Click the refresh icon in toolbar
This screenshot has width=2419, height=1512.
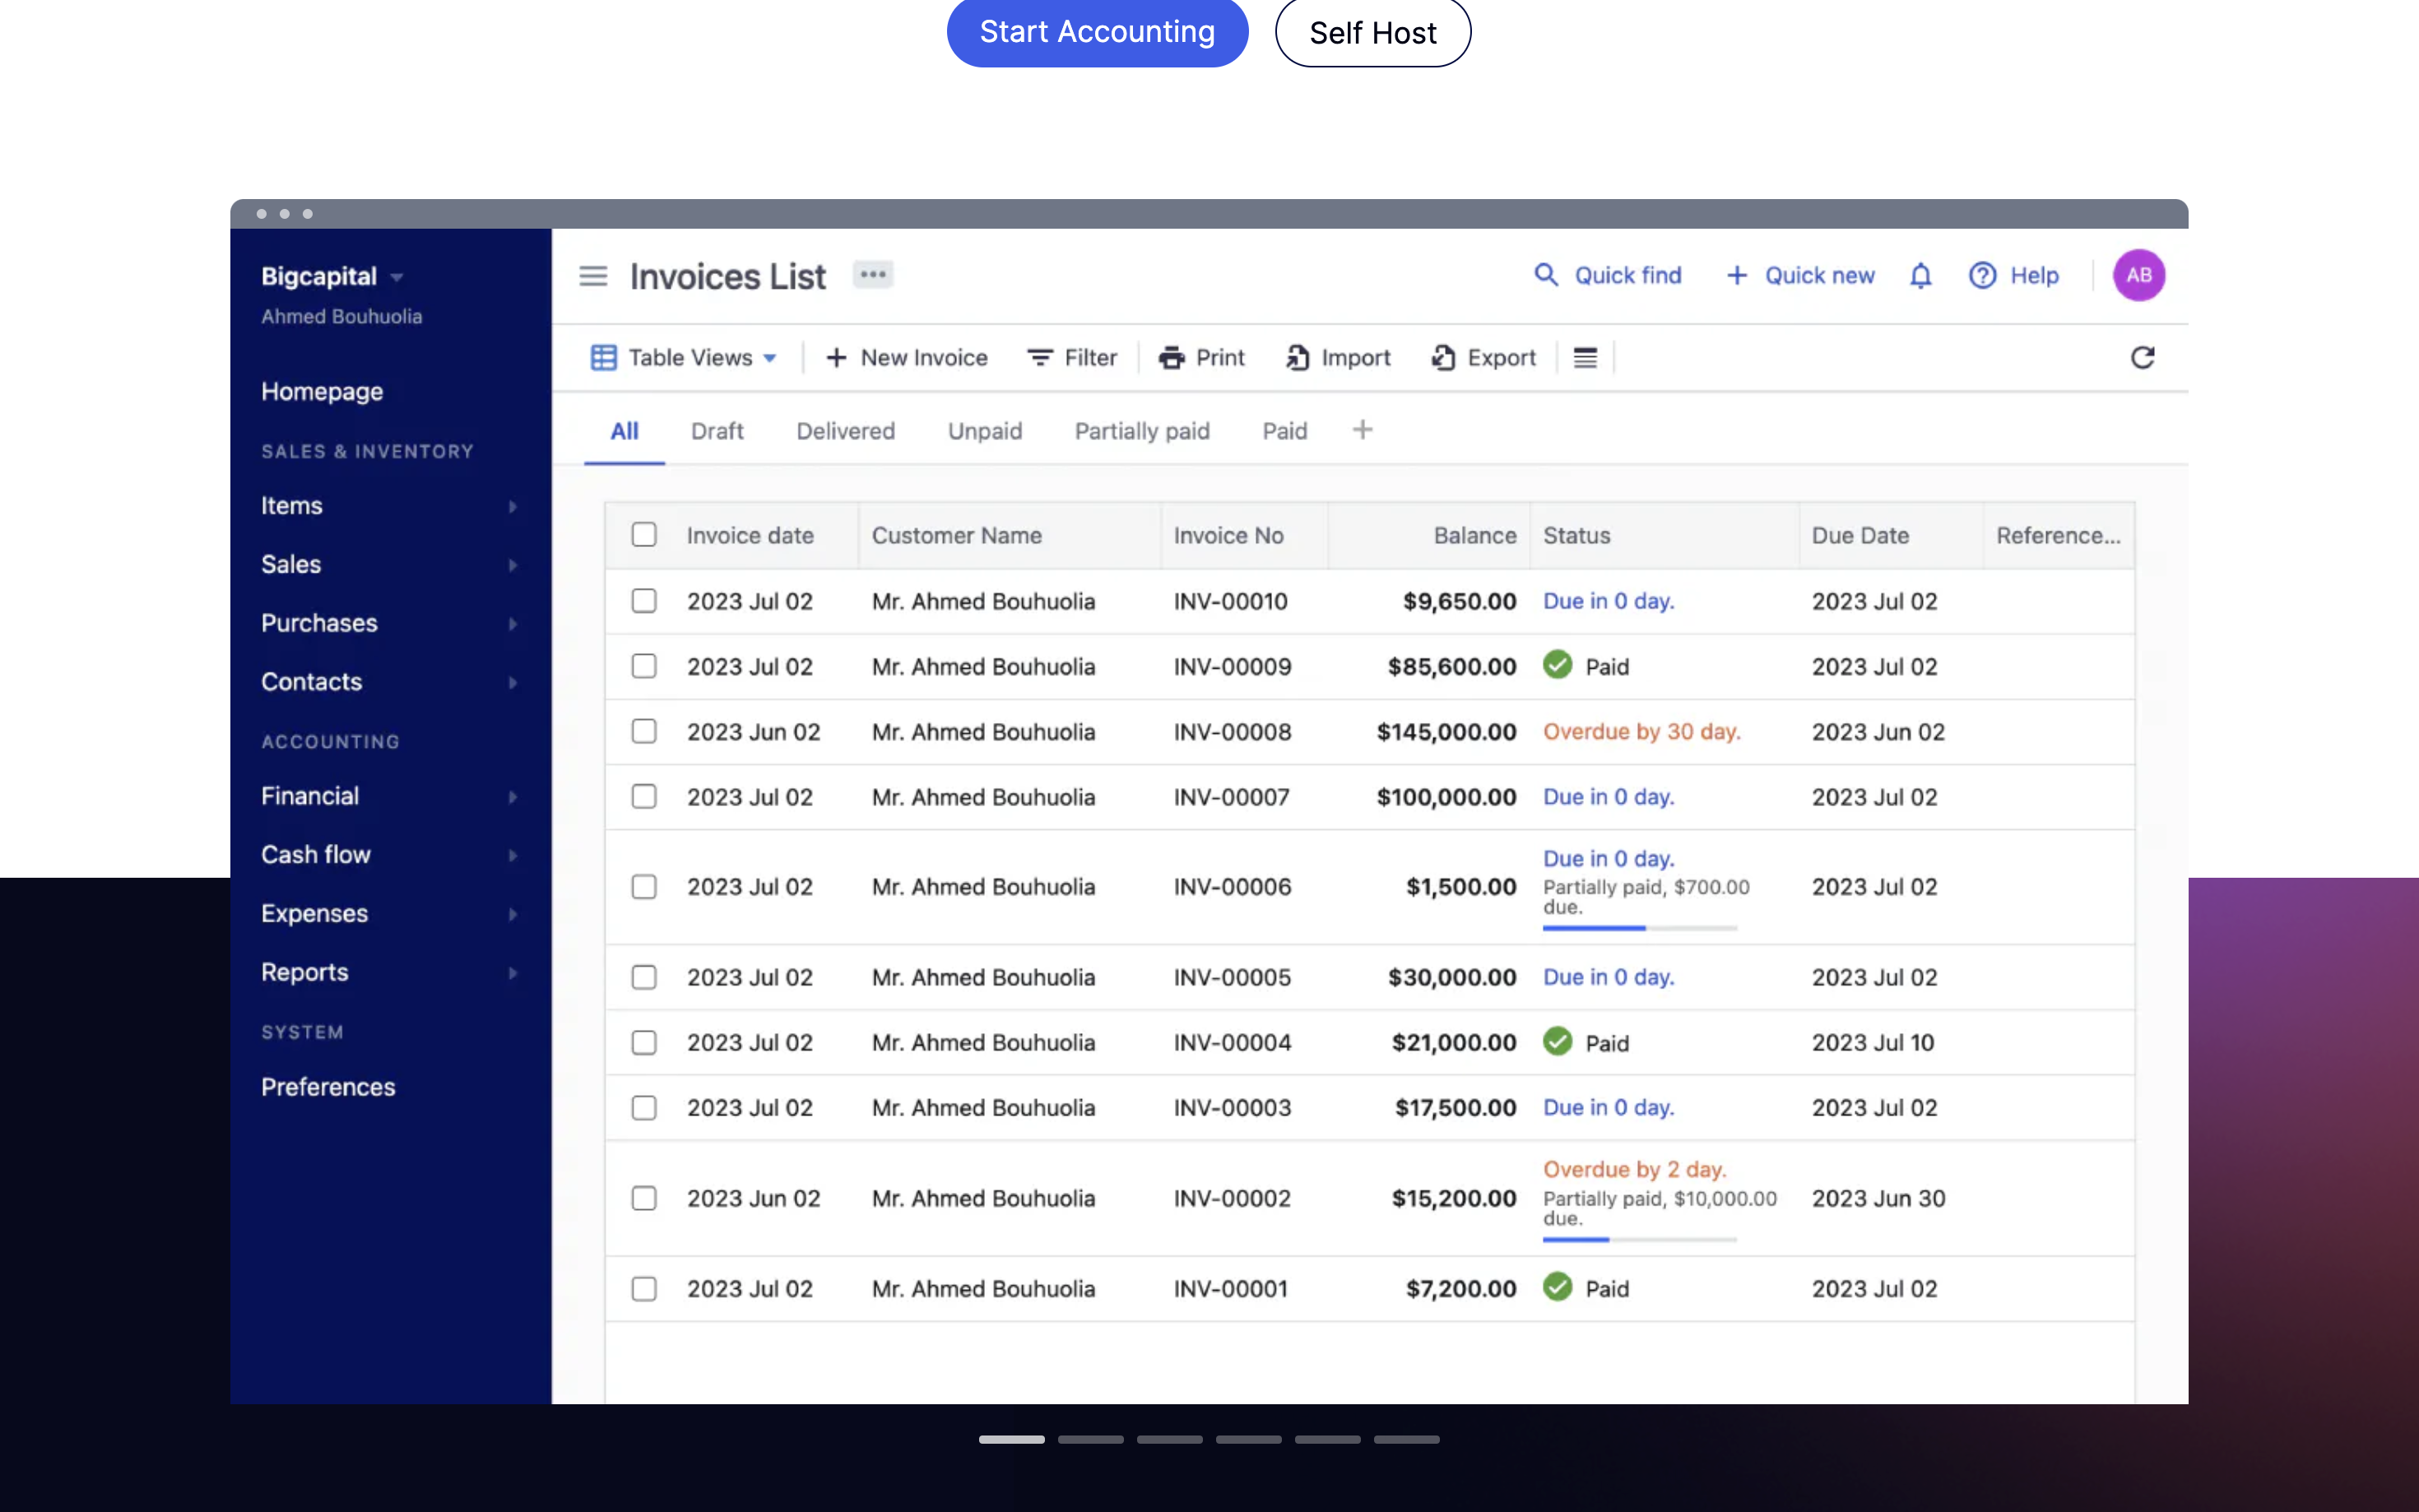click(2142, 358)
